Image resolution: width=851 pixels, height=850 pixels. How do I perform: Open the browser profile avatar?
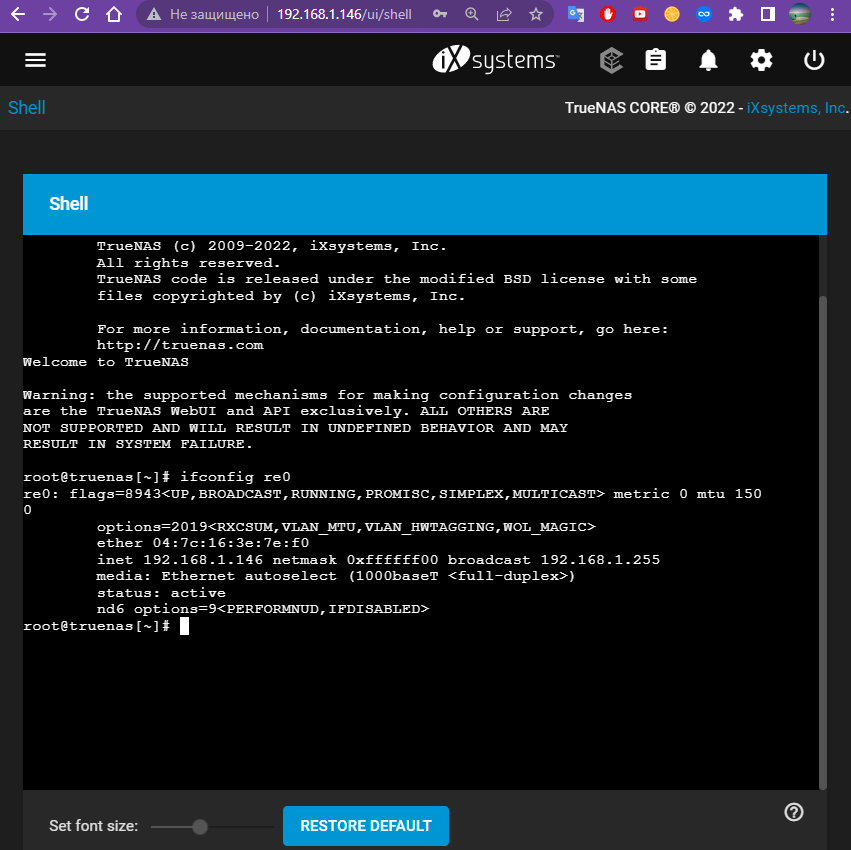click(x=800, y=14)
